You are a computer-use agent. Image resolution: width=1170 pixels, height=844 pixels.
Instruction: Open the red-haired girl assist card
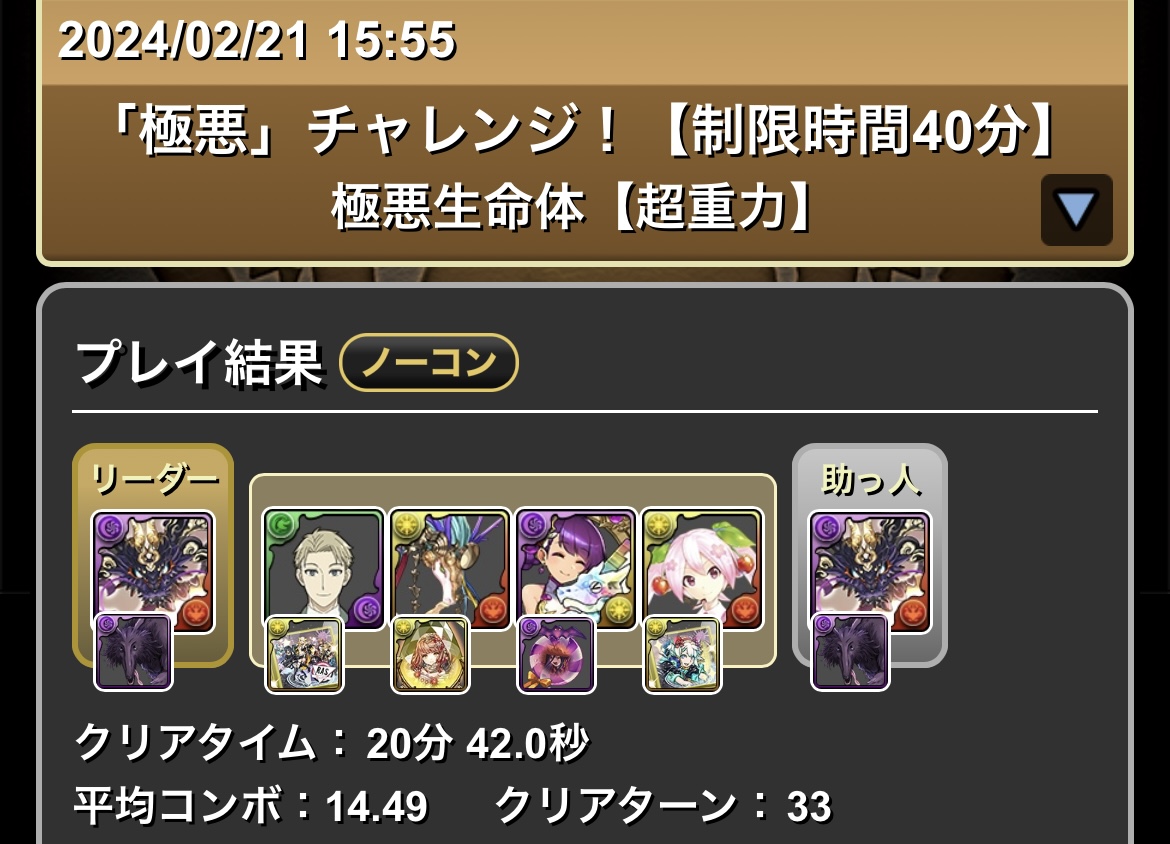tap(431, 655)
